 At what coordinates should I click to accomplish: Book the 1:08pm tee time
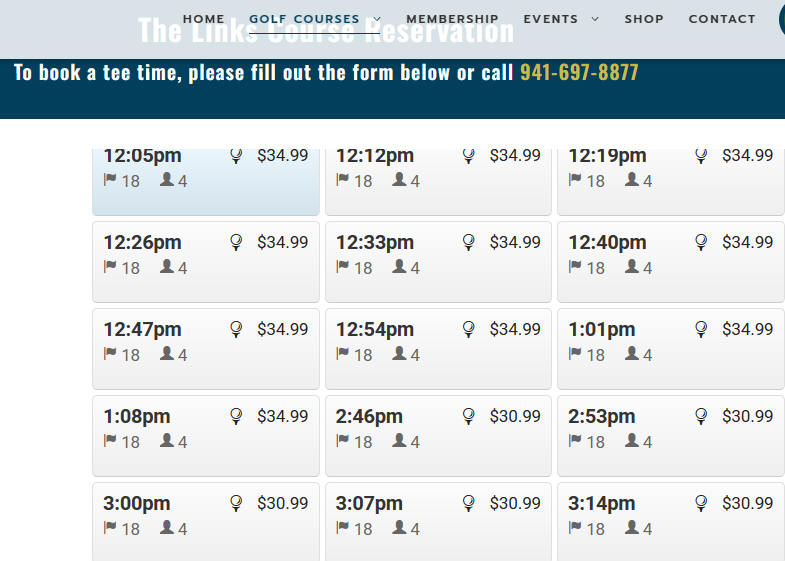206,436
